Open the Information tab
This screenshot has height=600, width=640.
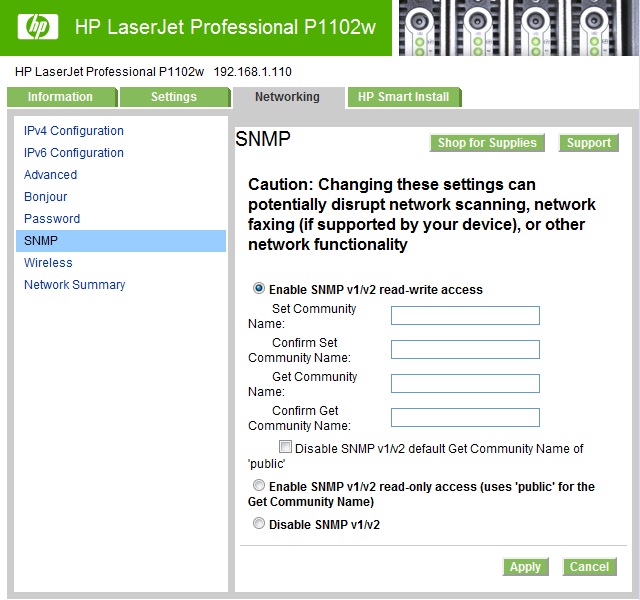point(62,97)
